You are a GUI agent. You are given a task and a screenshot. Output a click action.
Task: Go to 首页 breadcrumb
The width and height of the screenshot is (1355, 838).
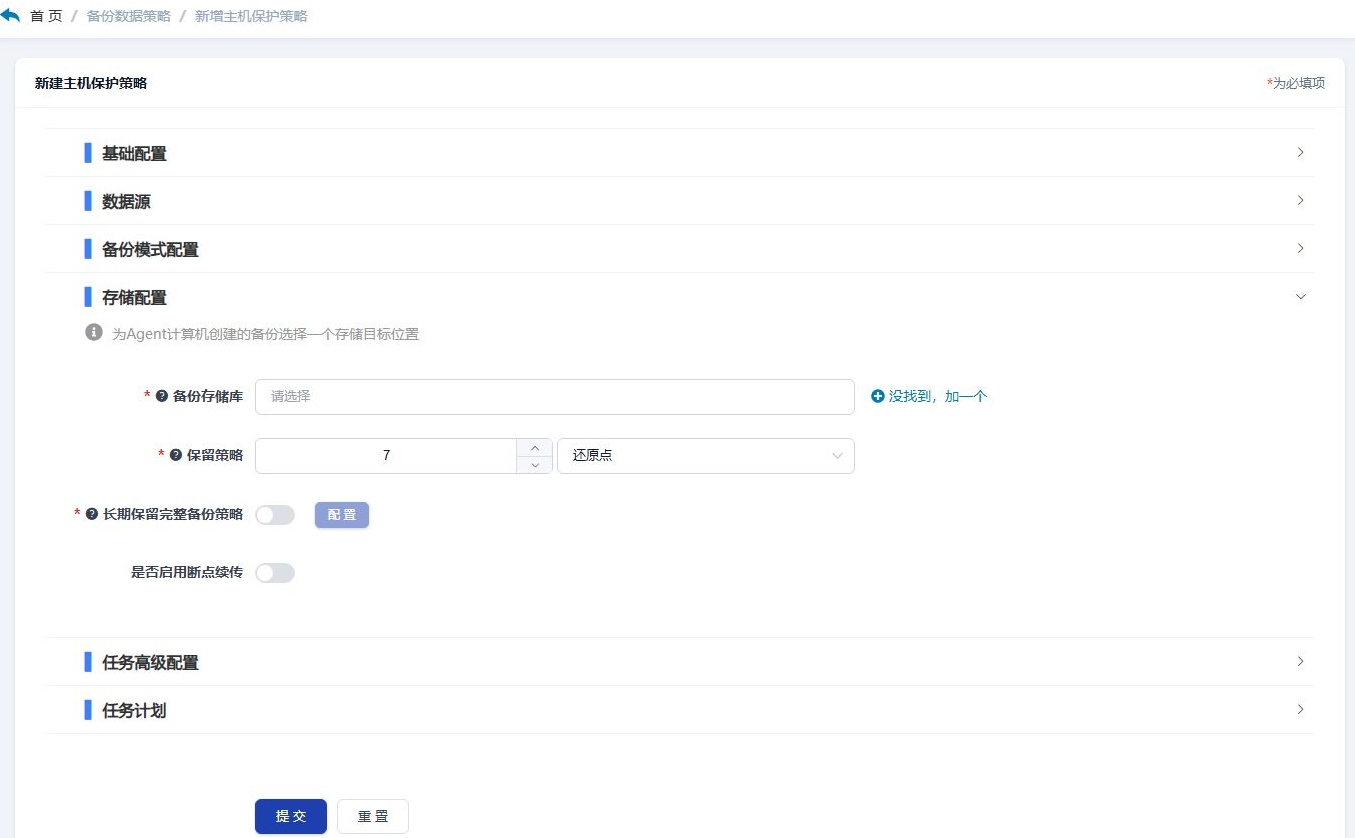click(46, 17)
